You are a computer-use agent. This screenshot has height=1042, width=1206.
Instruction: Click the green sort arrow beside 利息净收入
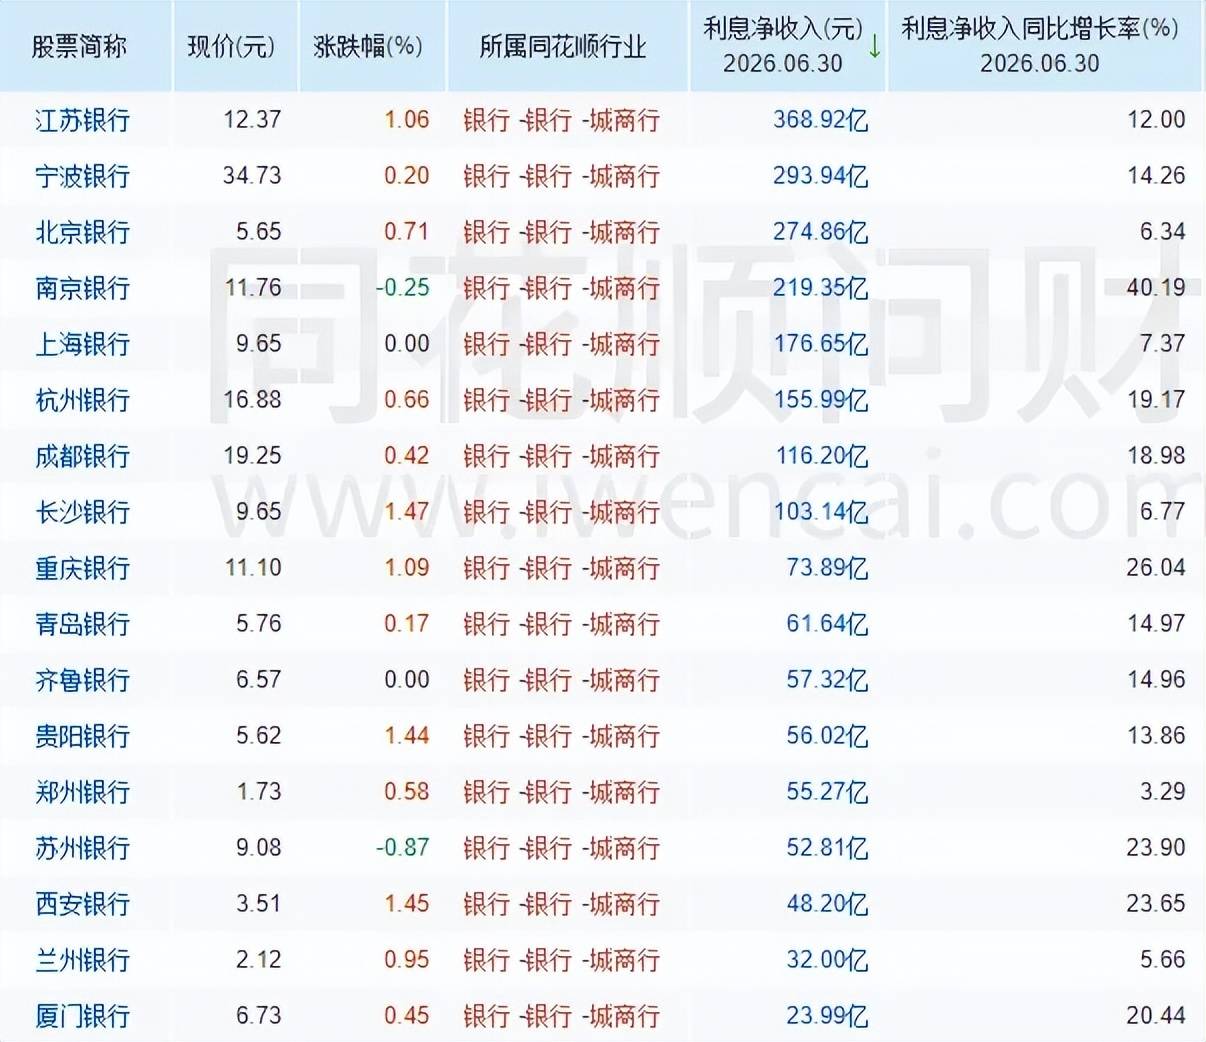pos(874,46)
